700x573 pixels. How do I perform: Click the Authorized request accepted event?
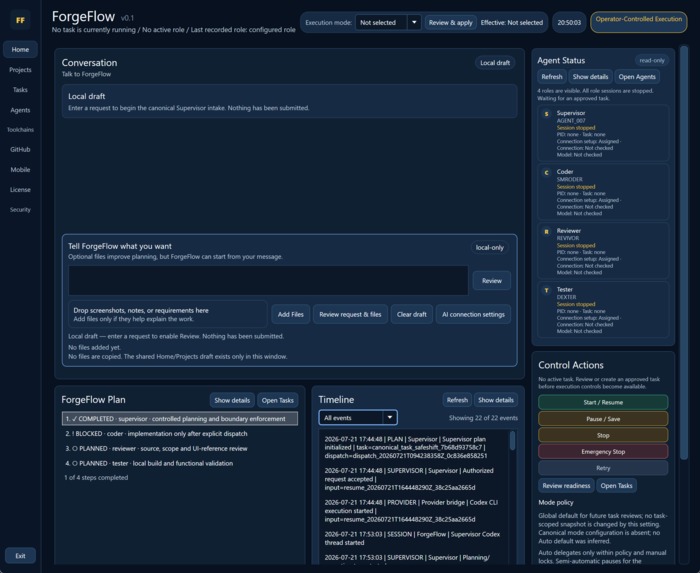(408, 479)
